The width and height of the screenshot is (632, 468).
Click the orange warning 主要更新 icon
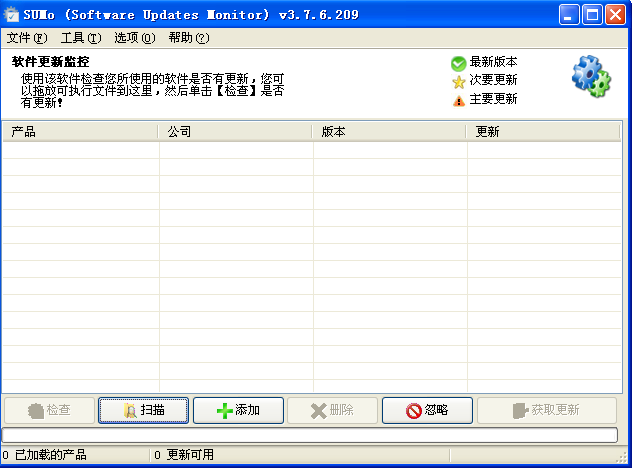click(458, 100)
